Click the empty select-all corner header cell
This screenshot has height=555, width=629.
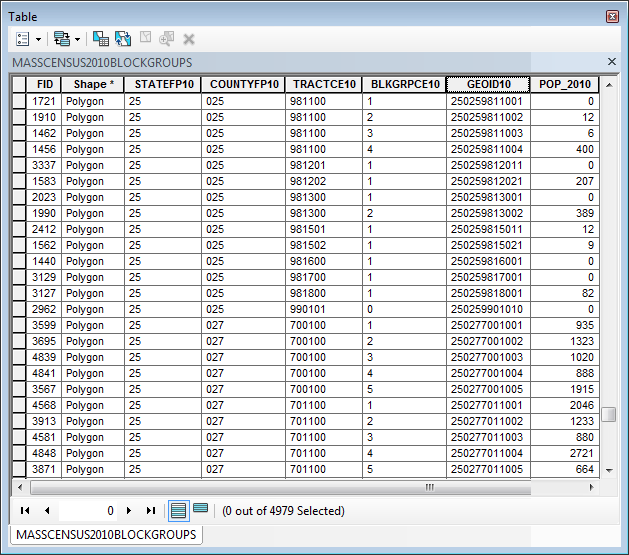19,84
